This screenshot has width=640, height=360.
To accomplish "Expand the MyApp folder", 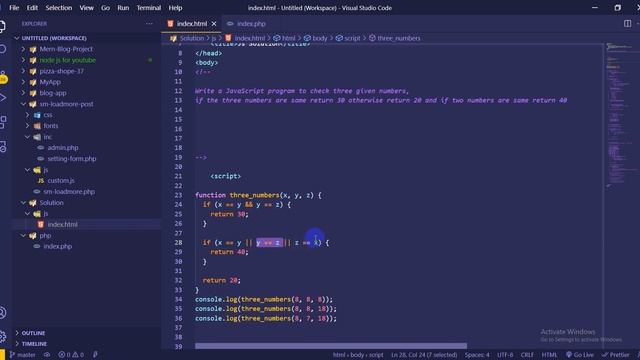I will [x=87, y=82].
